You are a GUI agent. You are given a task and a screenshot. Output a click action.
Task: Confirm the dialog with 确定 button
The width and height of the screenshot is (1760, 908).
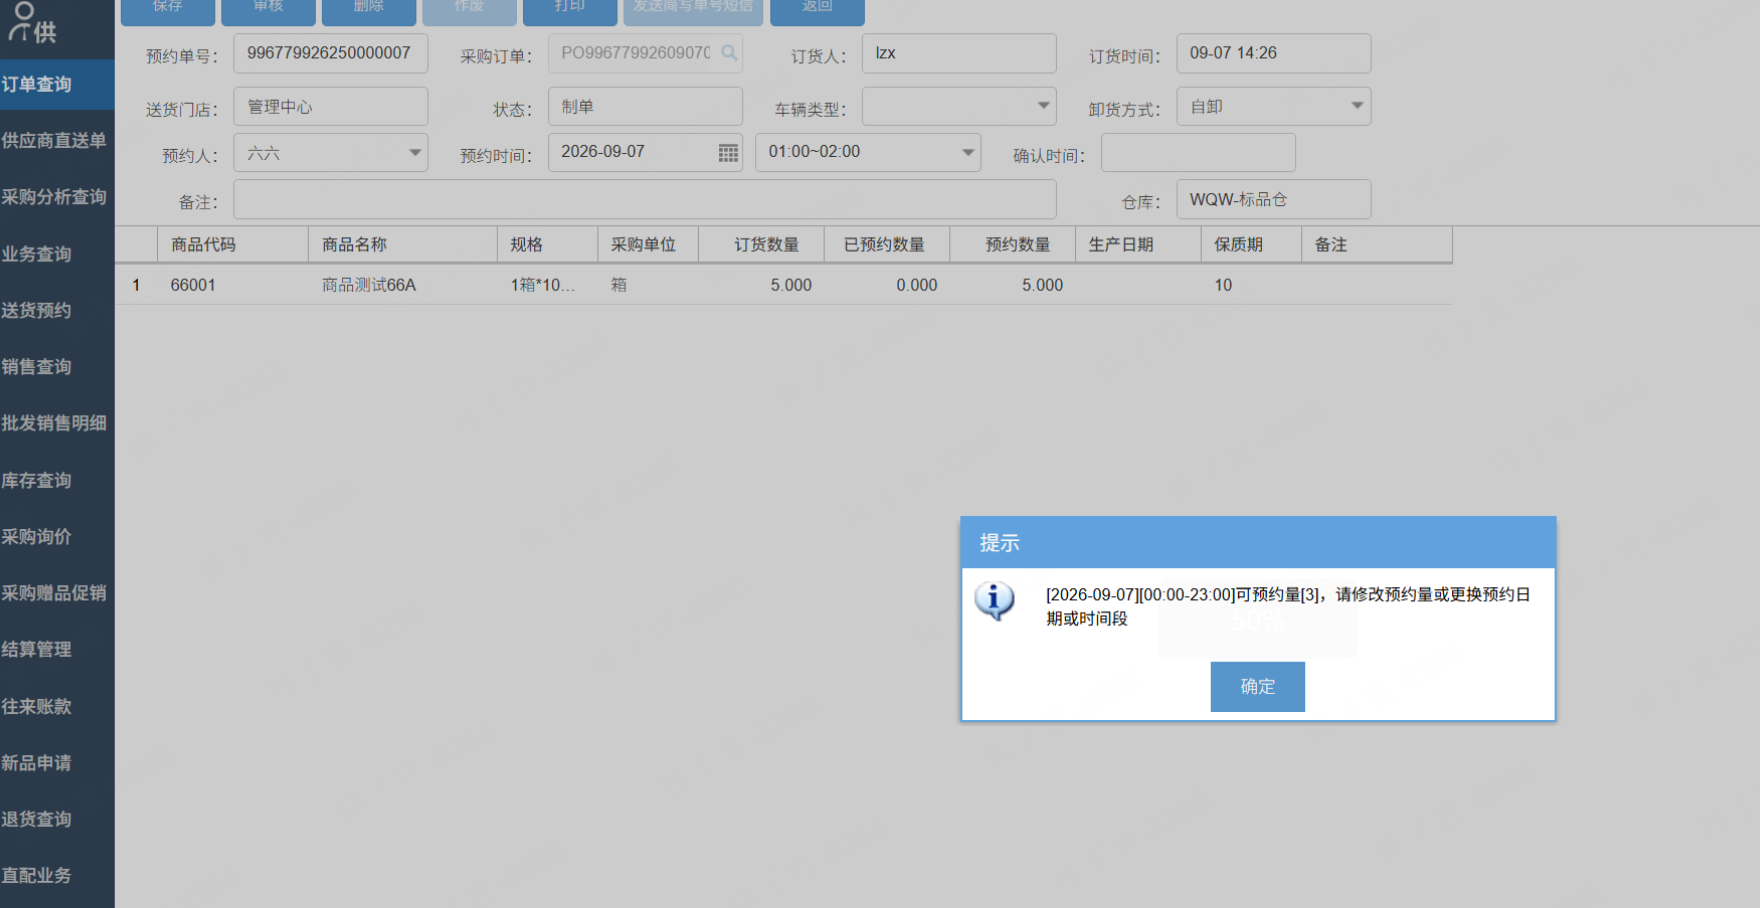[x=1257, y=686]
